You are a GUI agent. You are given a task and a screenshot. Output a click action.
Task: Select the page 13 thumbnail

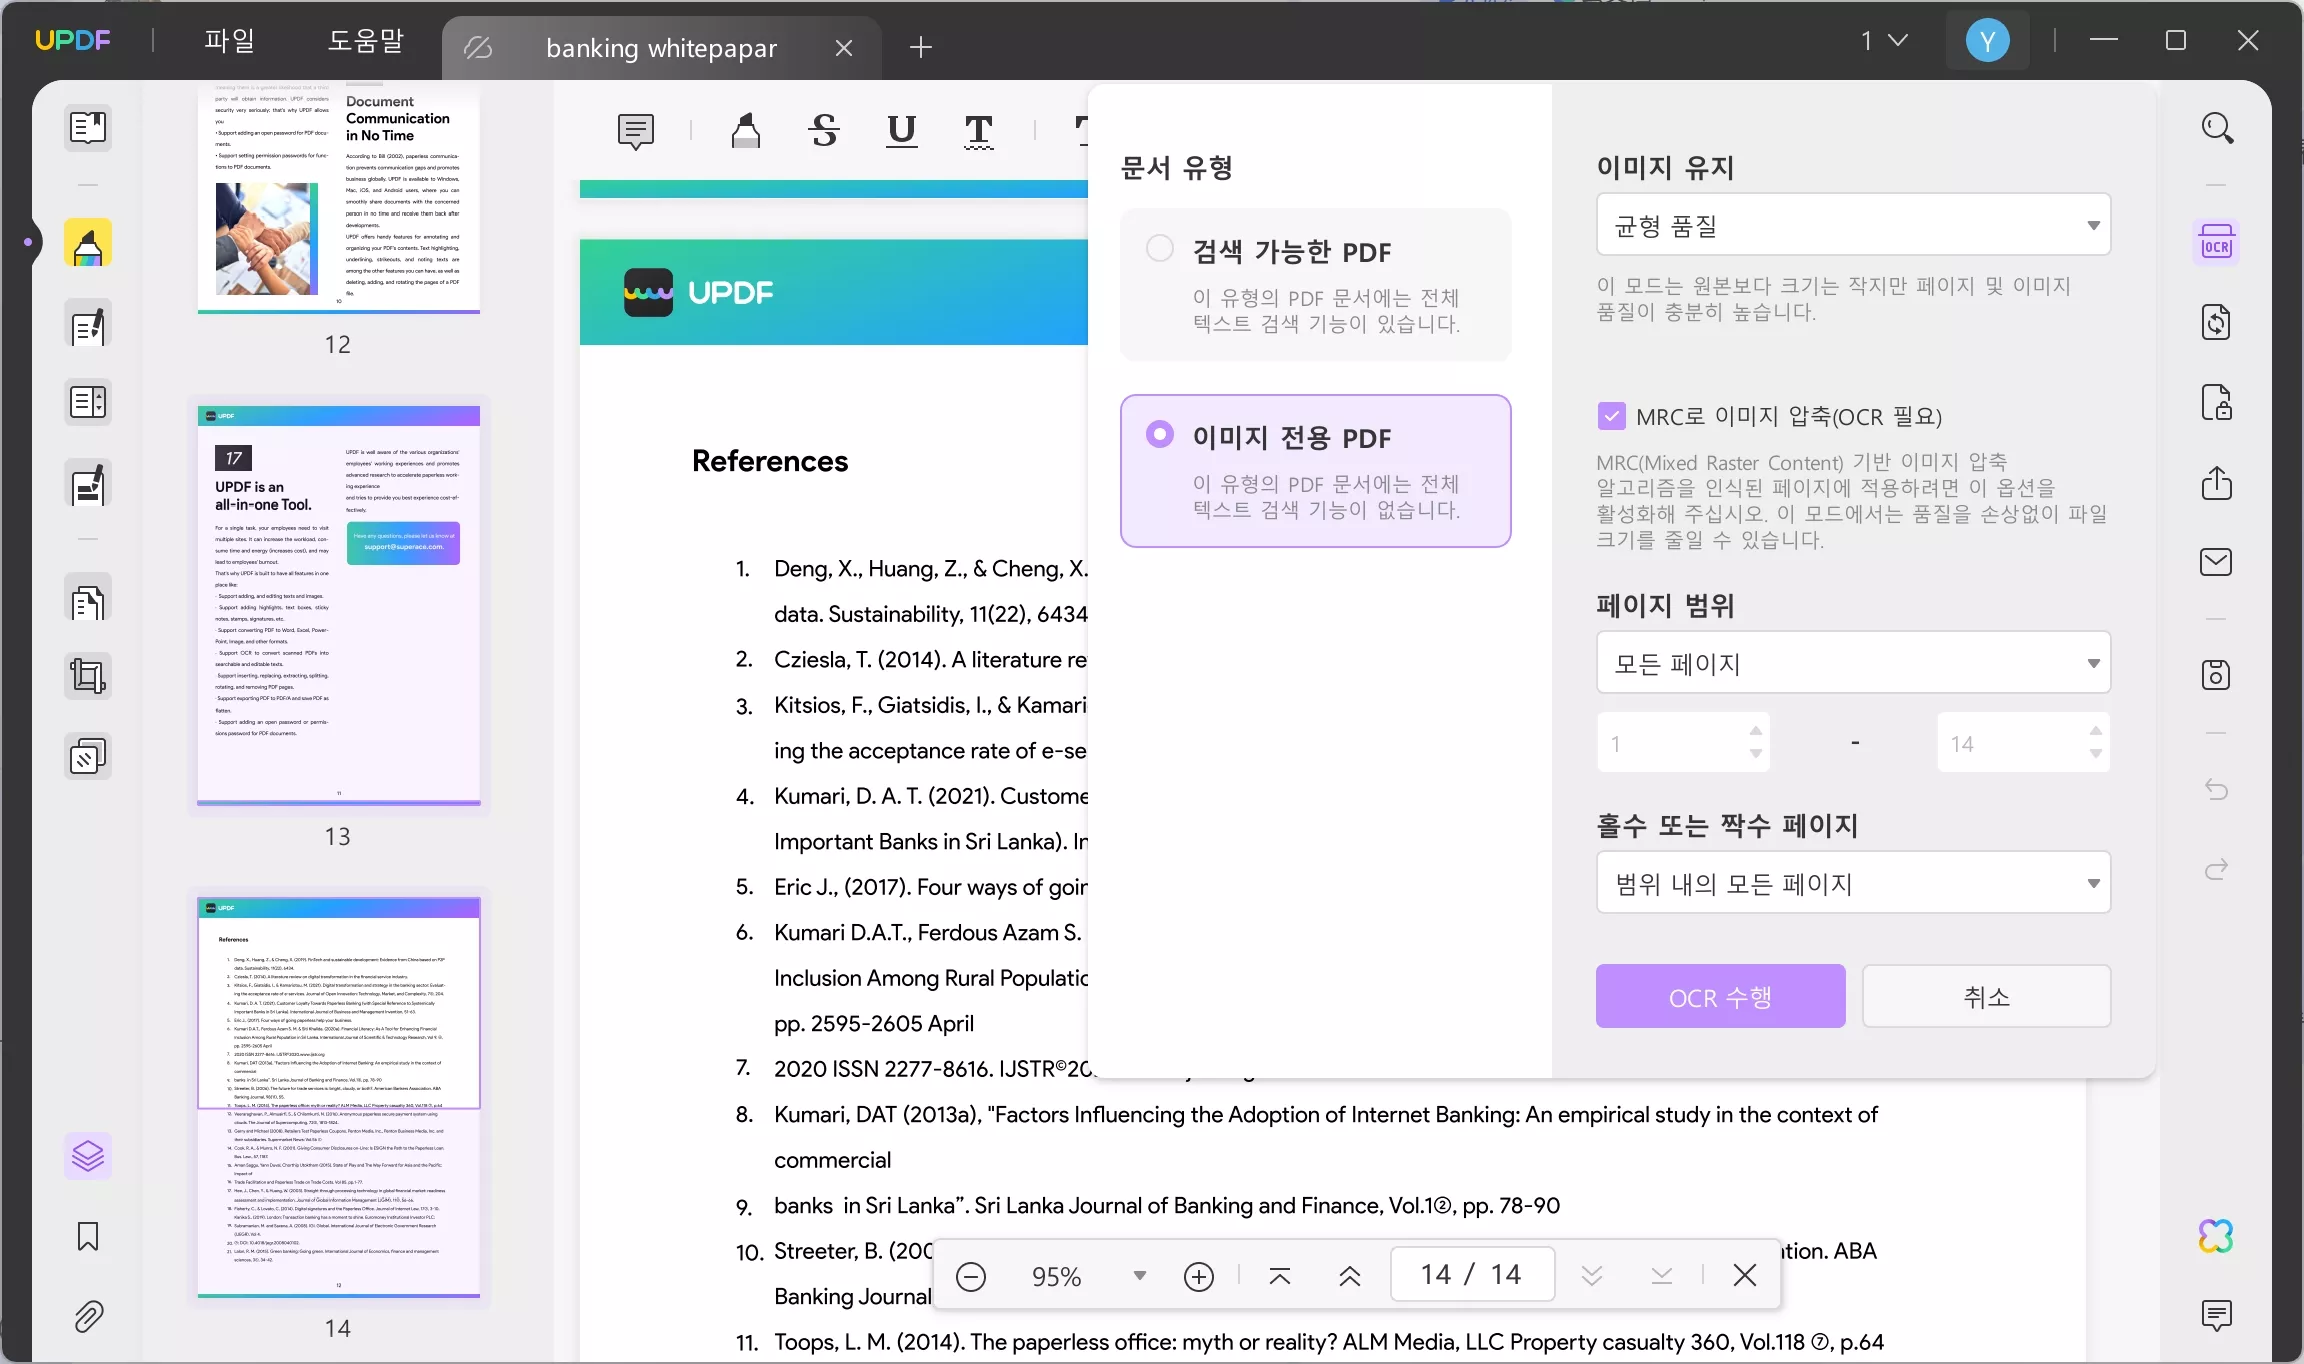coord(338,604)
